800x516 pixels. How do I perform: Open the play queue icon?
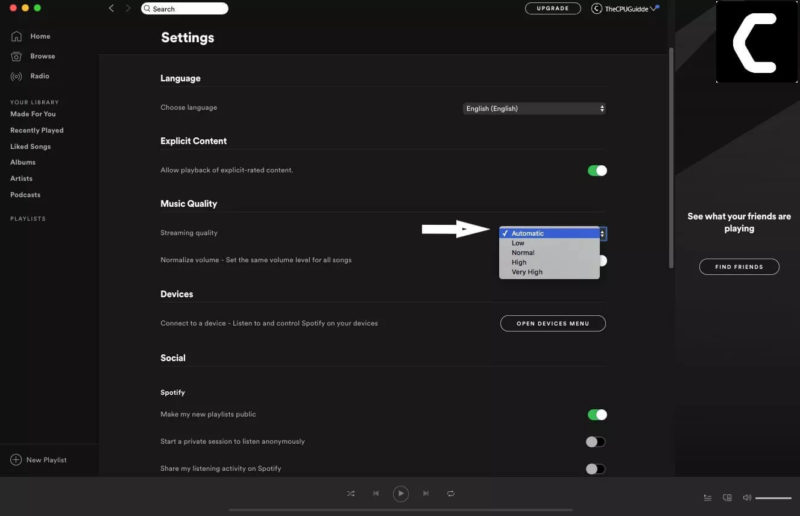[708, 497]
